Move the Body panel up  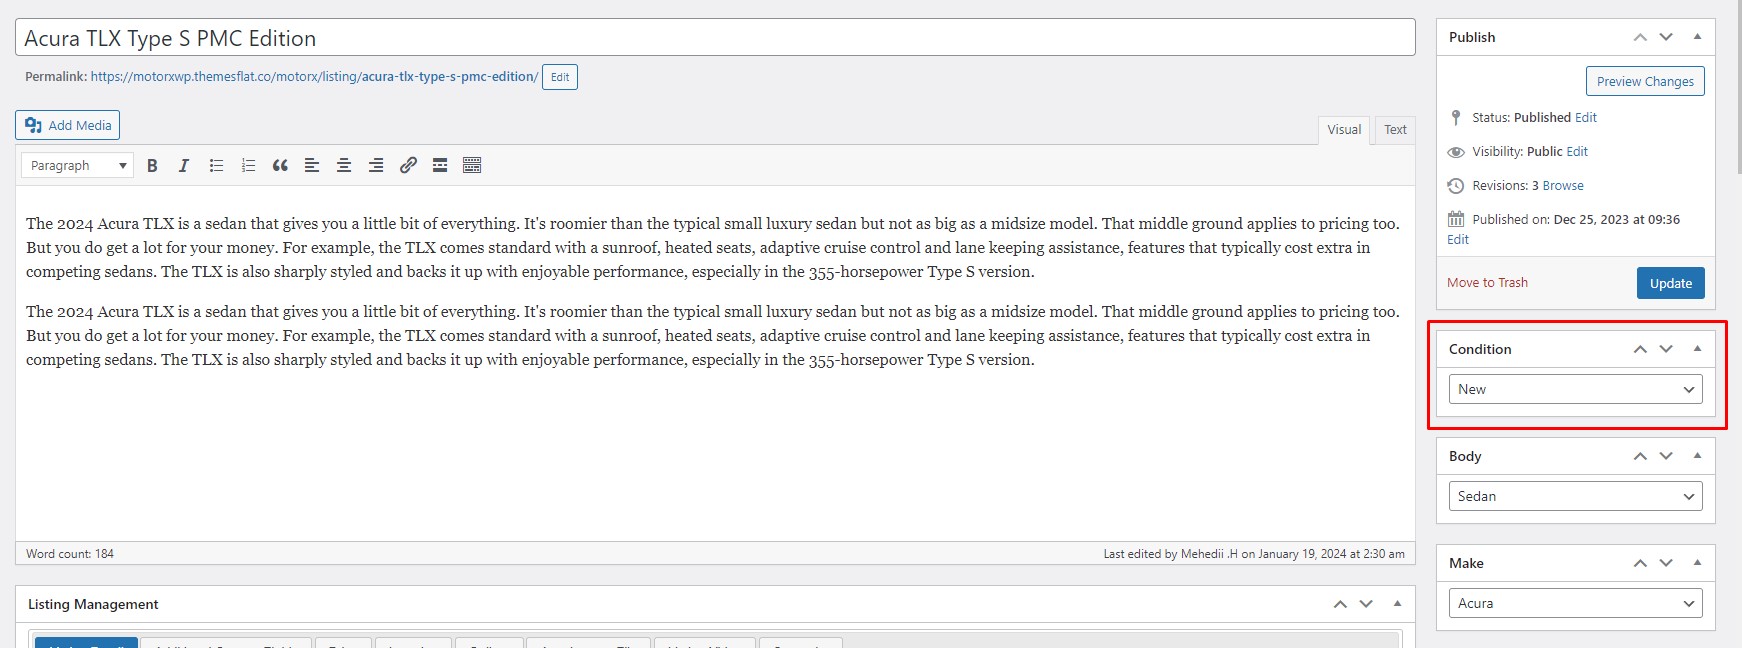pyautogui.click(x=1640, y=456)
